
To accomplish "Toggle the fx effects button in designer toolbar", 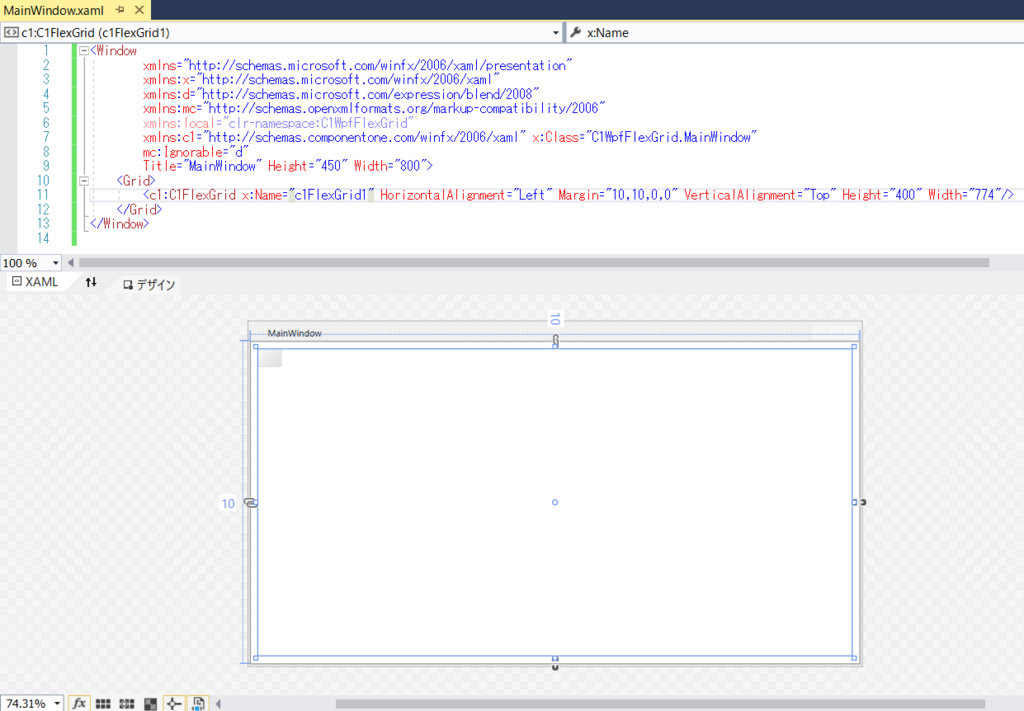I will click(x=79, y=703).
